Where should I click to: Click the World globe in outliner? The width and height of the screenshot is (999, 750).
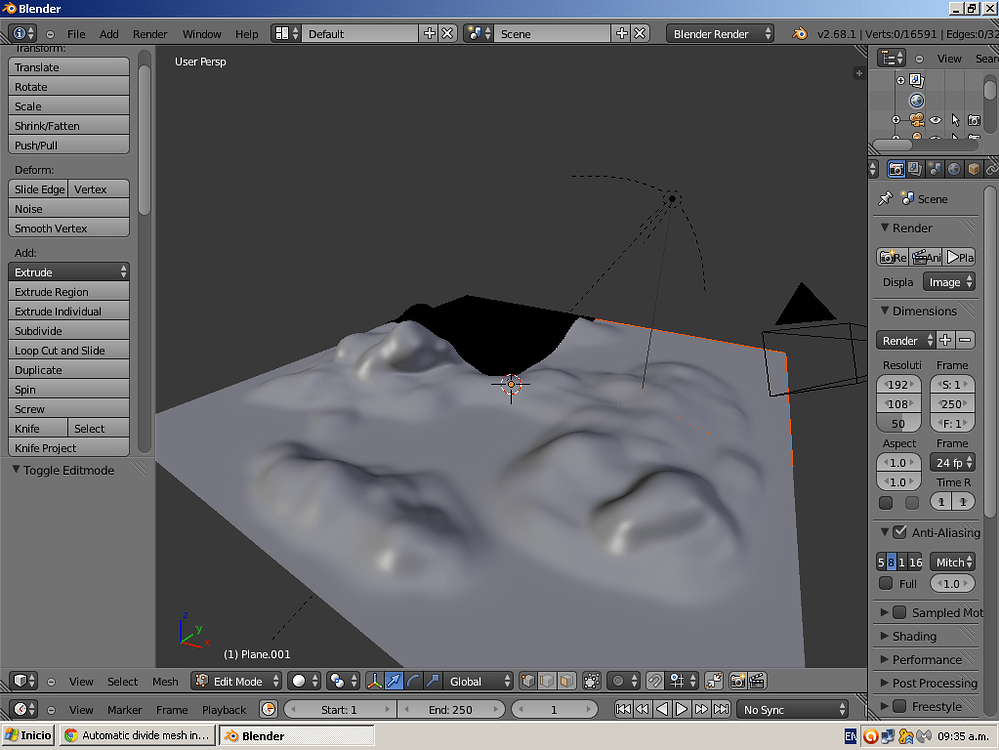pyautogui.click(x=916, y=100)
